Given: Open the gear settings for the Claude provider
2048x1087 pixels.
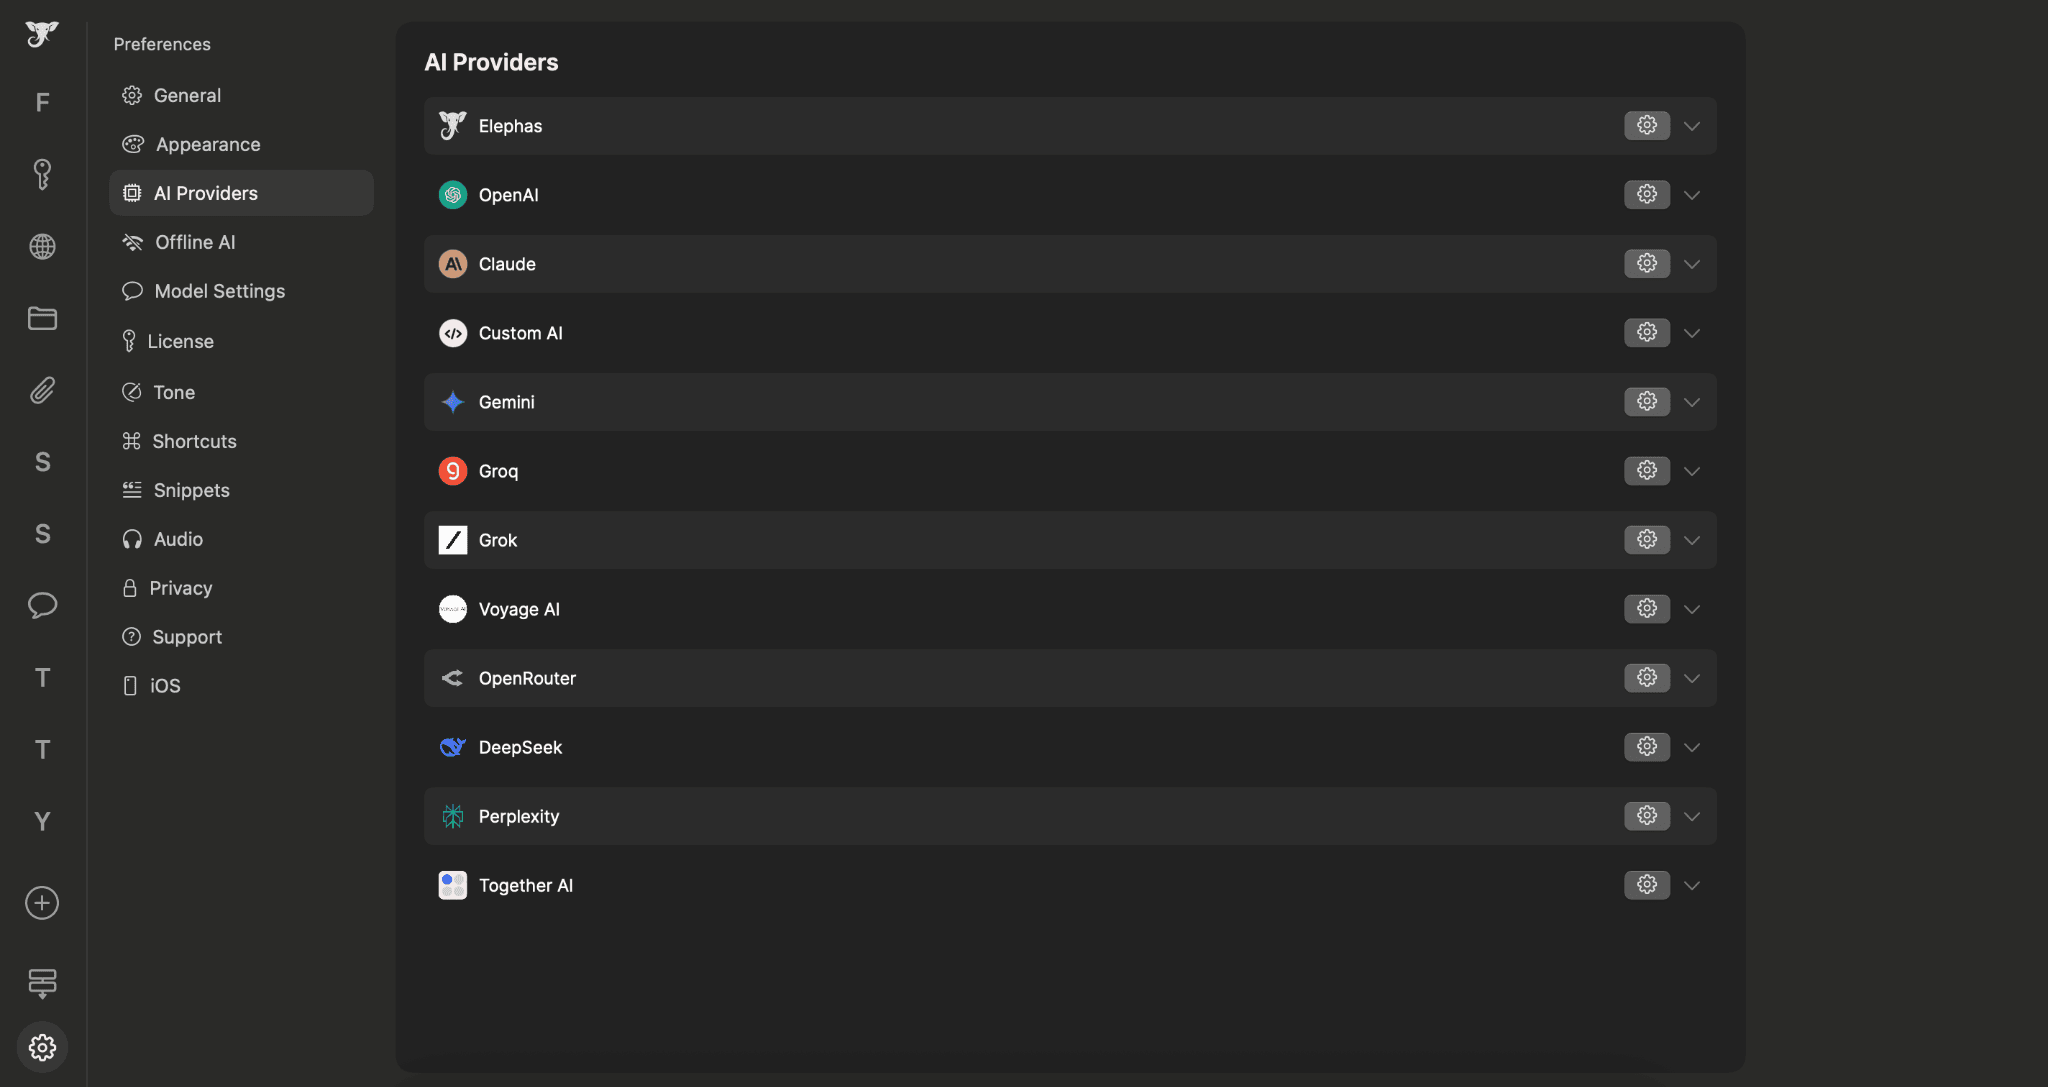Looking at the screenshot, I should (x=1646, y=264).
